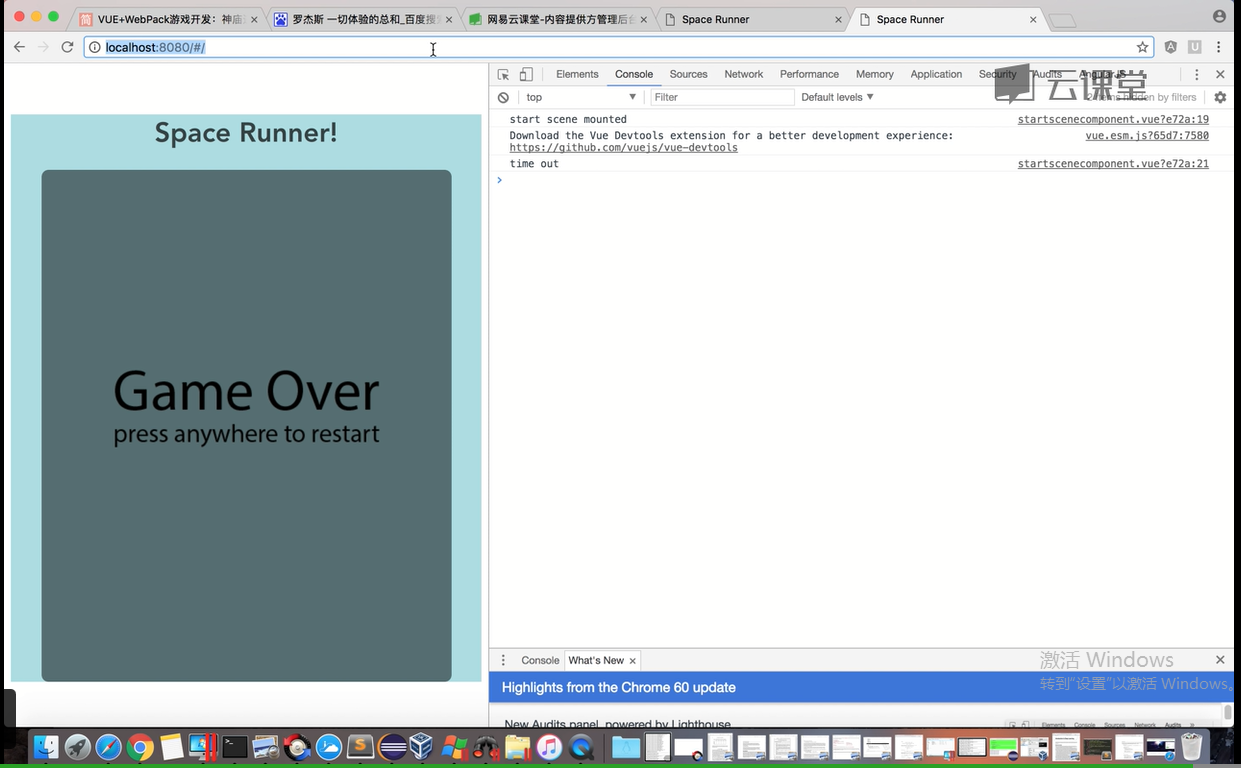Open the drawer Console tab
This screenshot has width=1241, height=768.
(540, 660)
